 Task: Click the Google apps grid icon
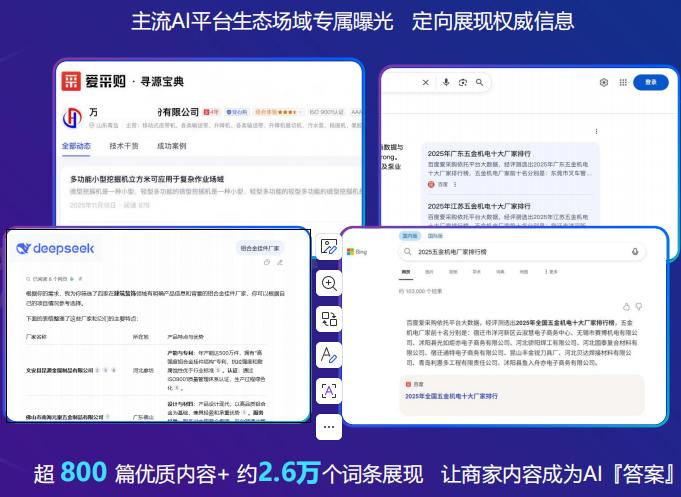621,83
